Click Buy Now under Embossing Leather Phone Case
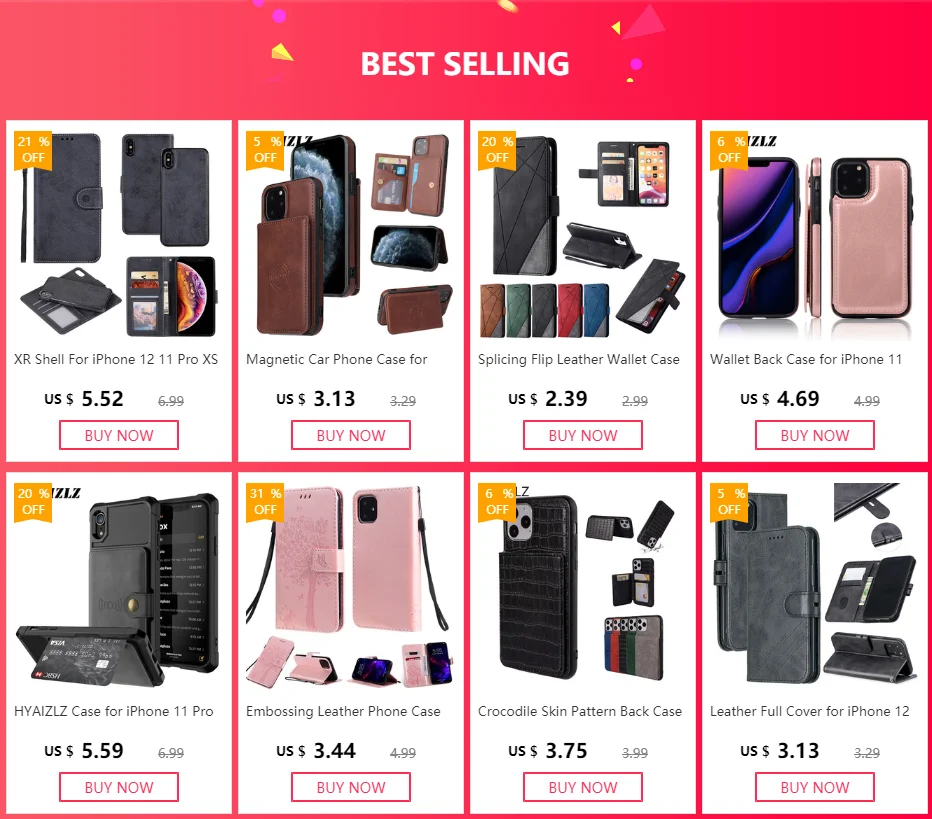Viewport: 932px width, 819px height. [x=351, y=787]
